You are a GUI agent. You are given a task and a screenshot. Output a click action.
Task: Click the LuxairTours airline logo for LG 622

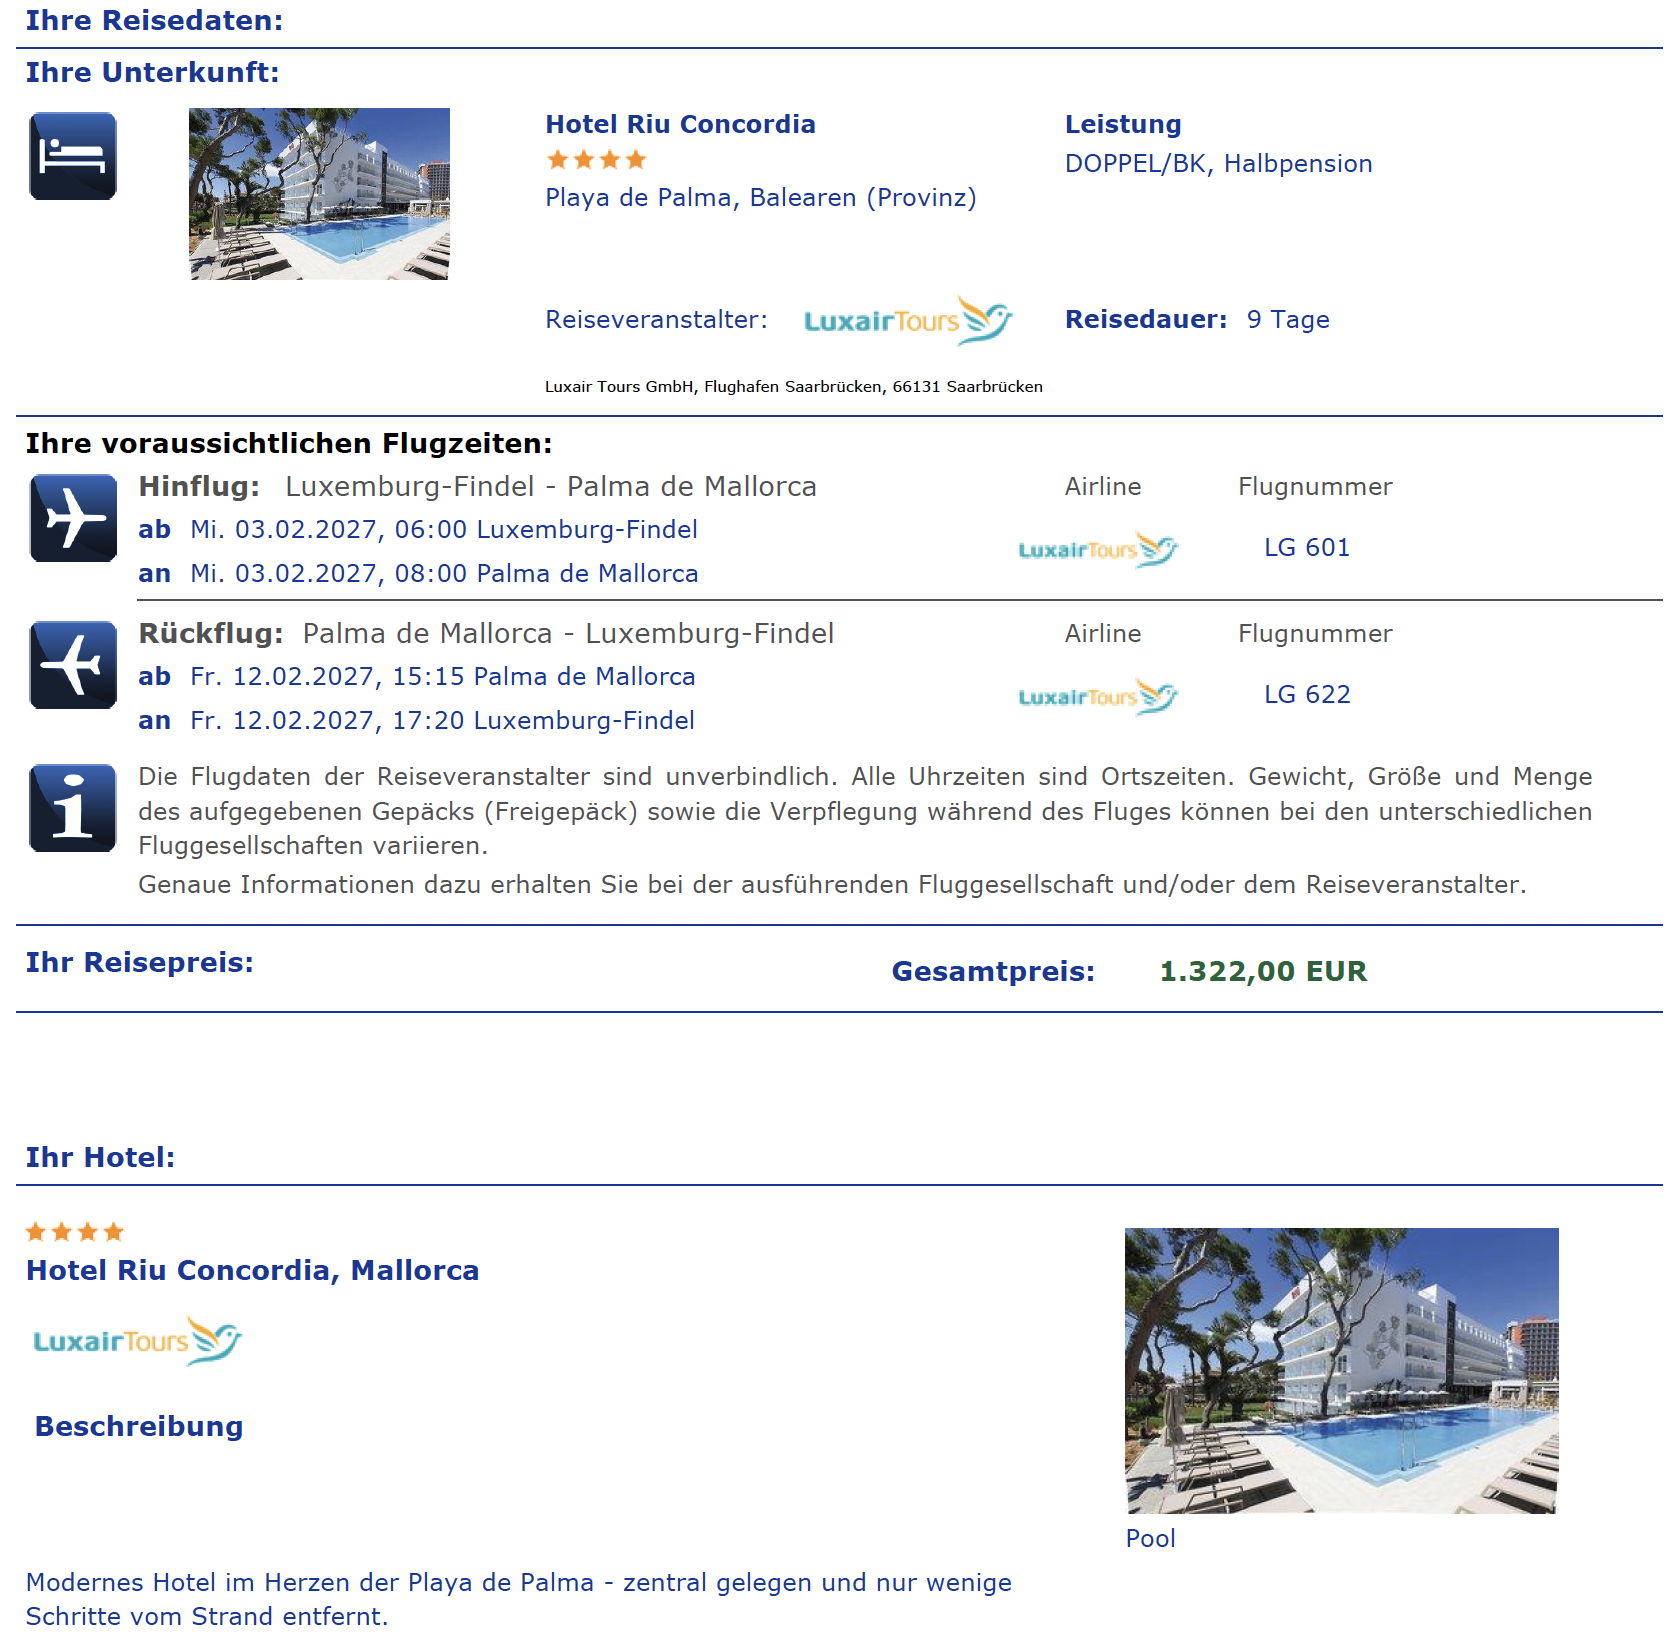(1098, 696)
